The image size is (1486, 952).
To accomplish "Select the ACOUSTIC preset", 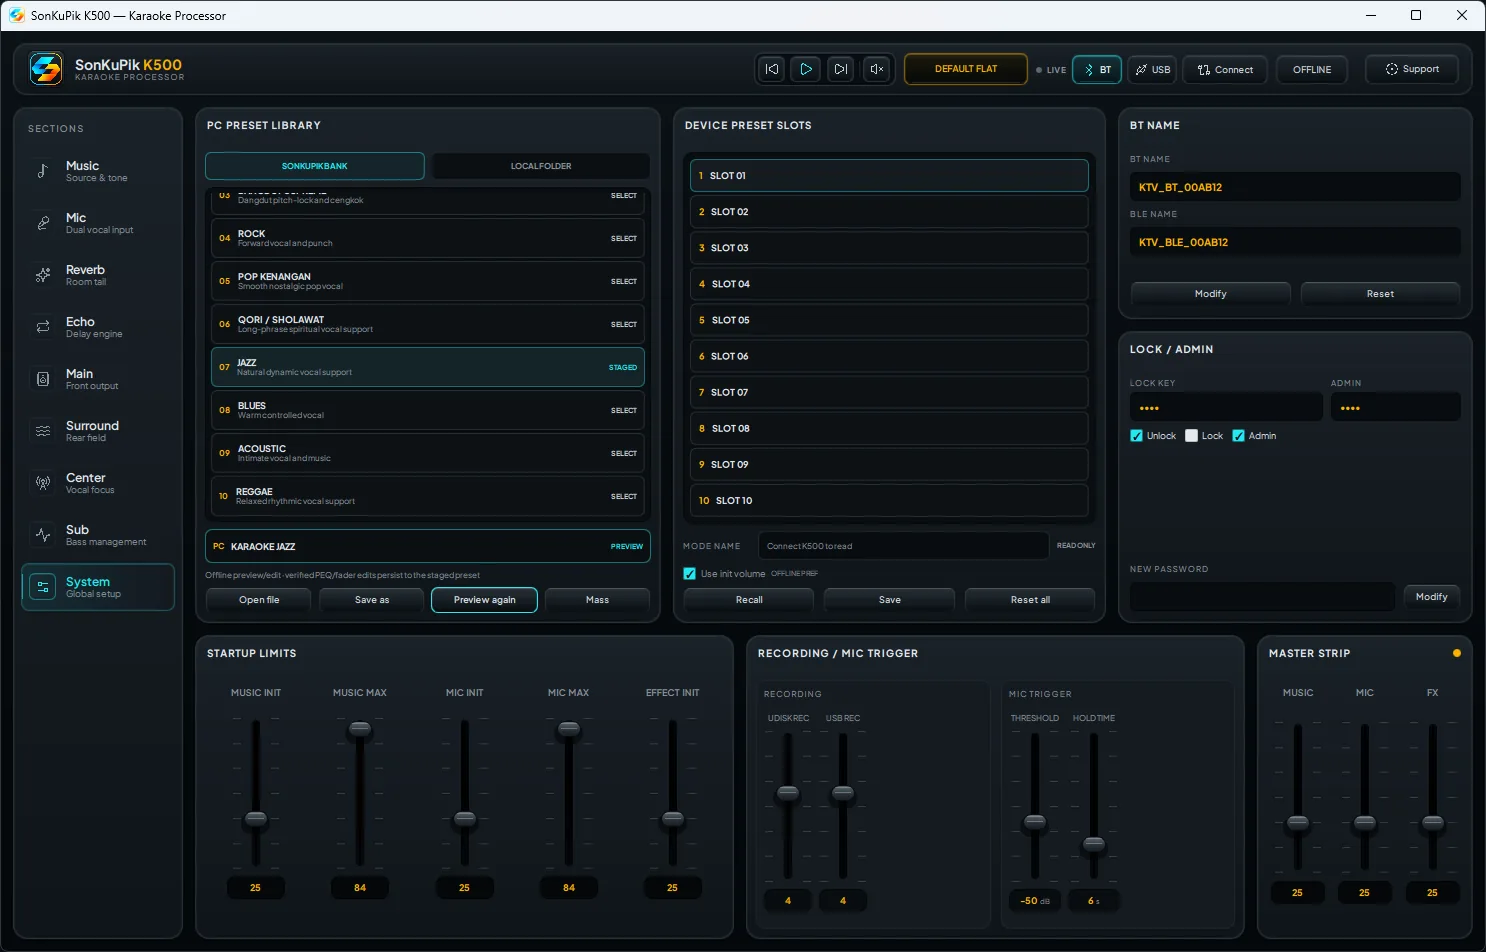I will coord(428,453).
